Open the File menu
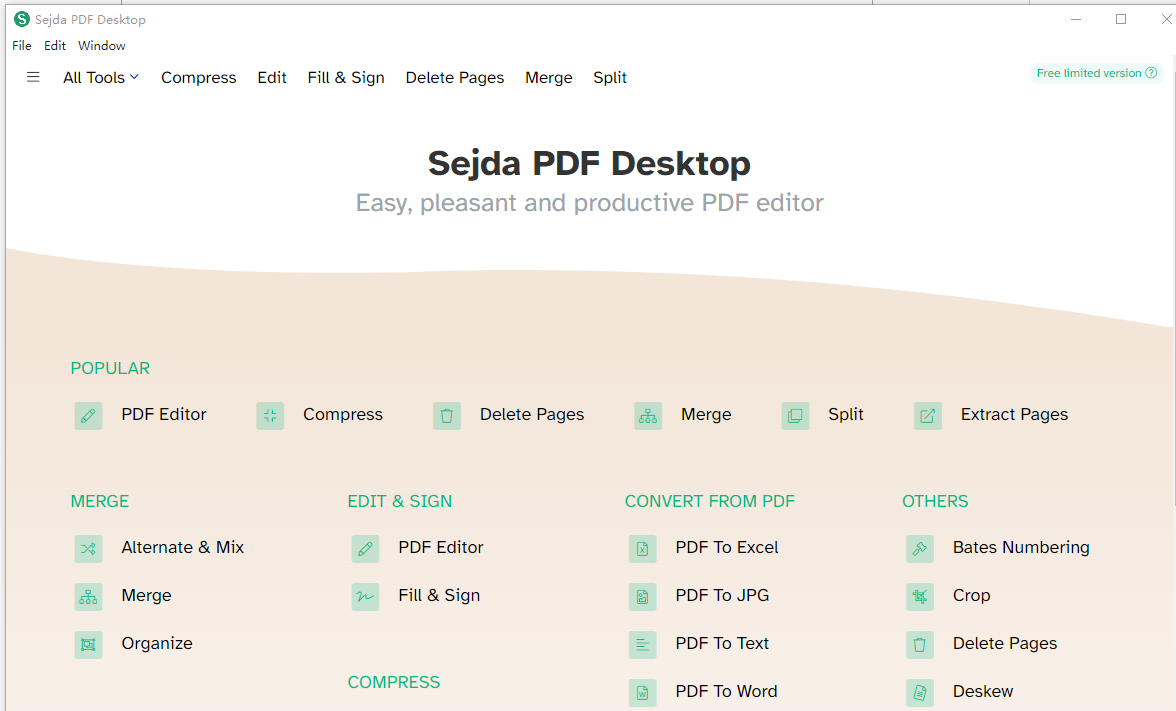The image size is (1176, 711). pyautogui.click(x=22, y=46)
